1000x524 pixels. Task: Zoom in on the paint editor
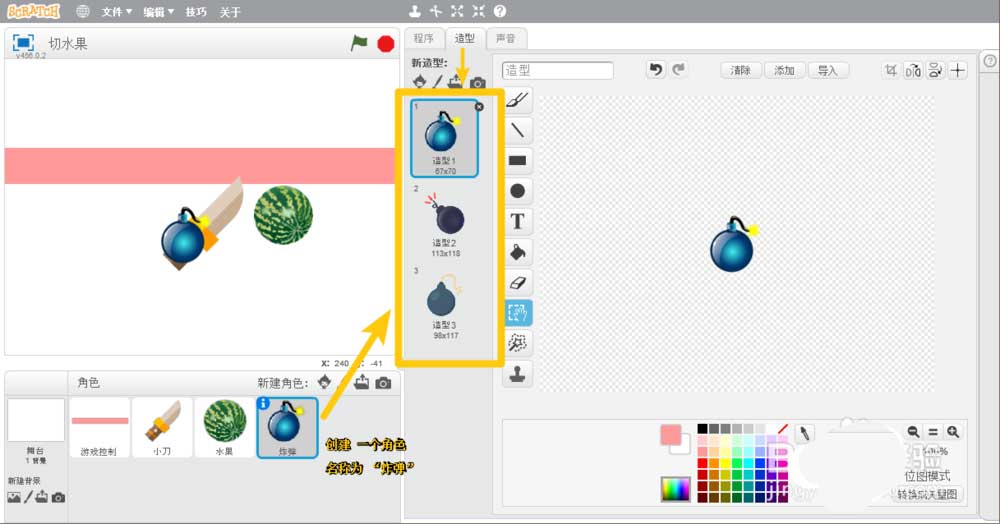(x=953, y=432)
